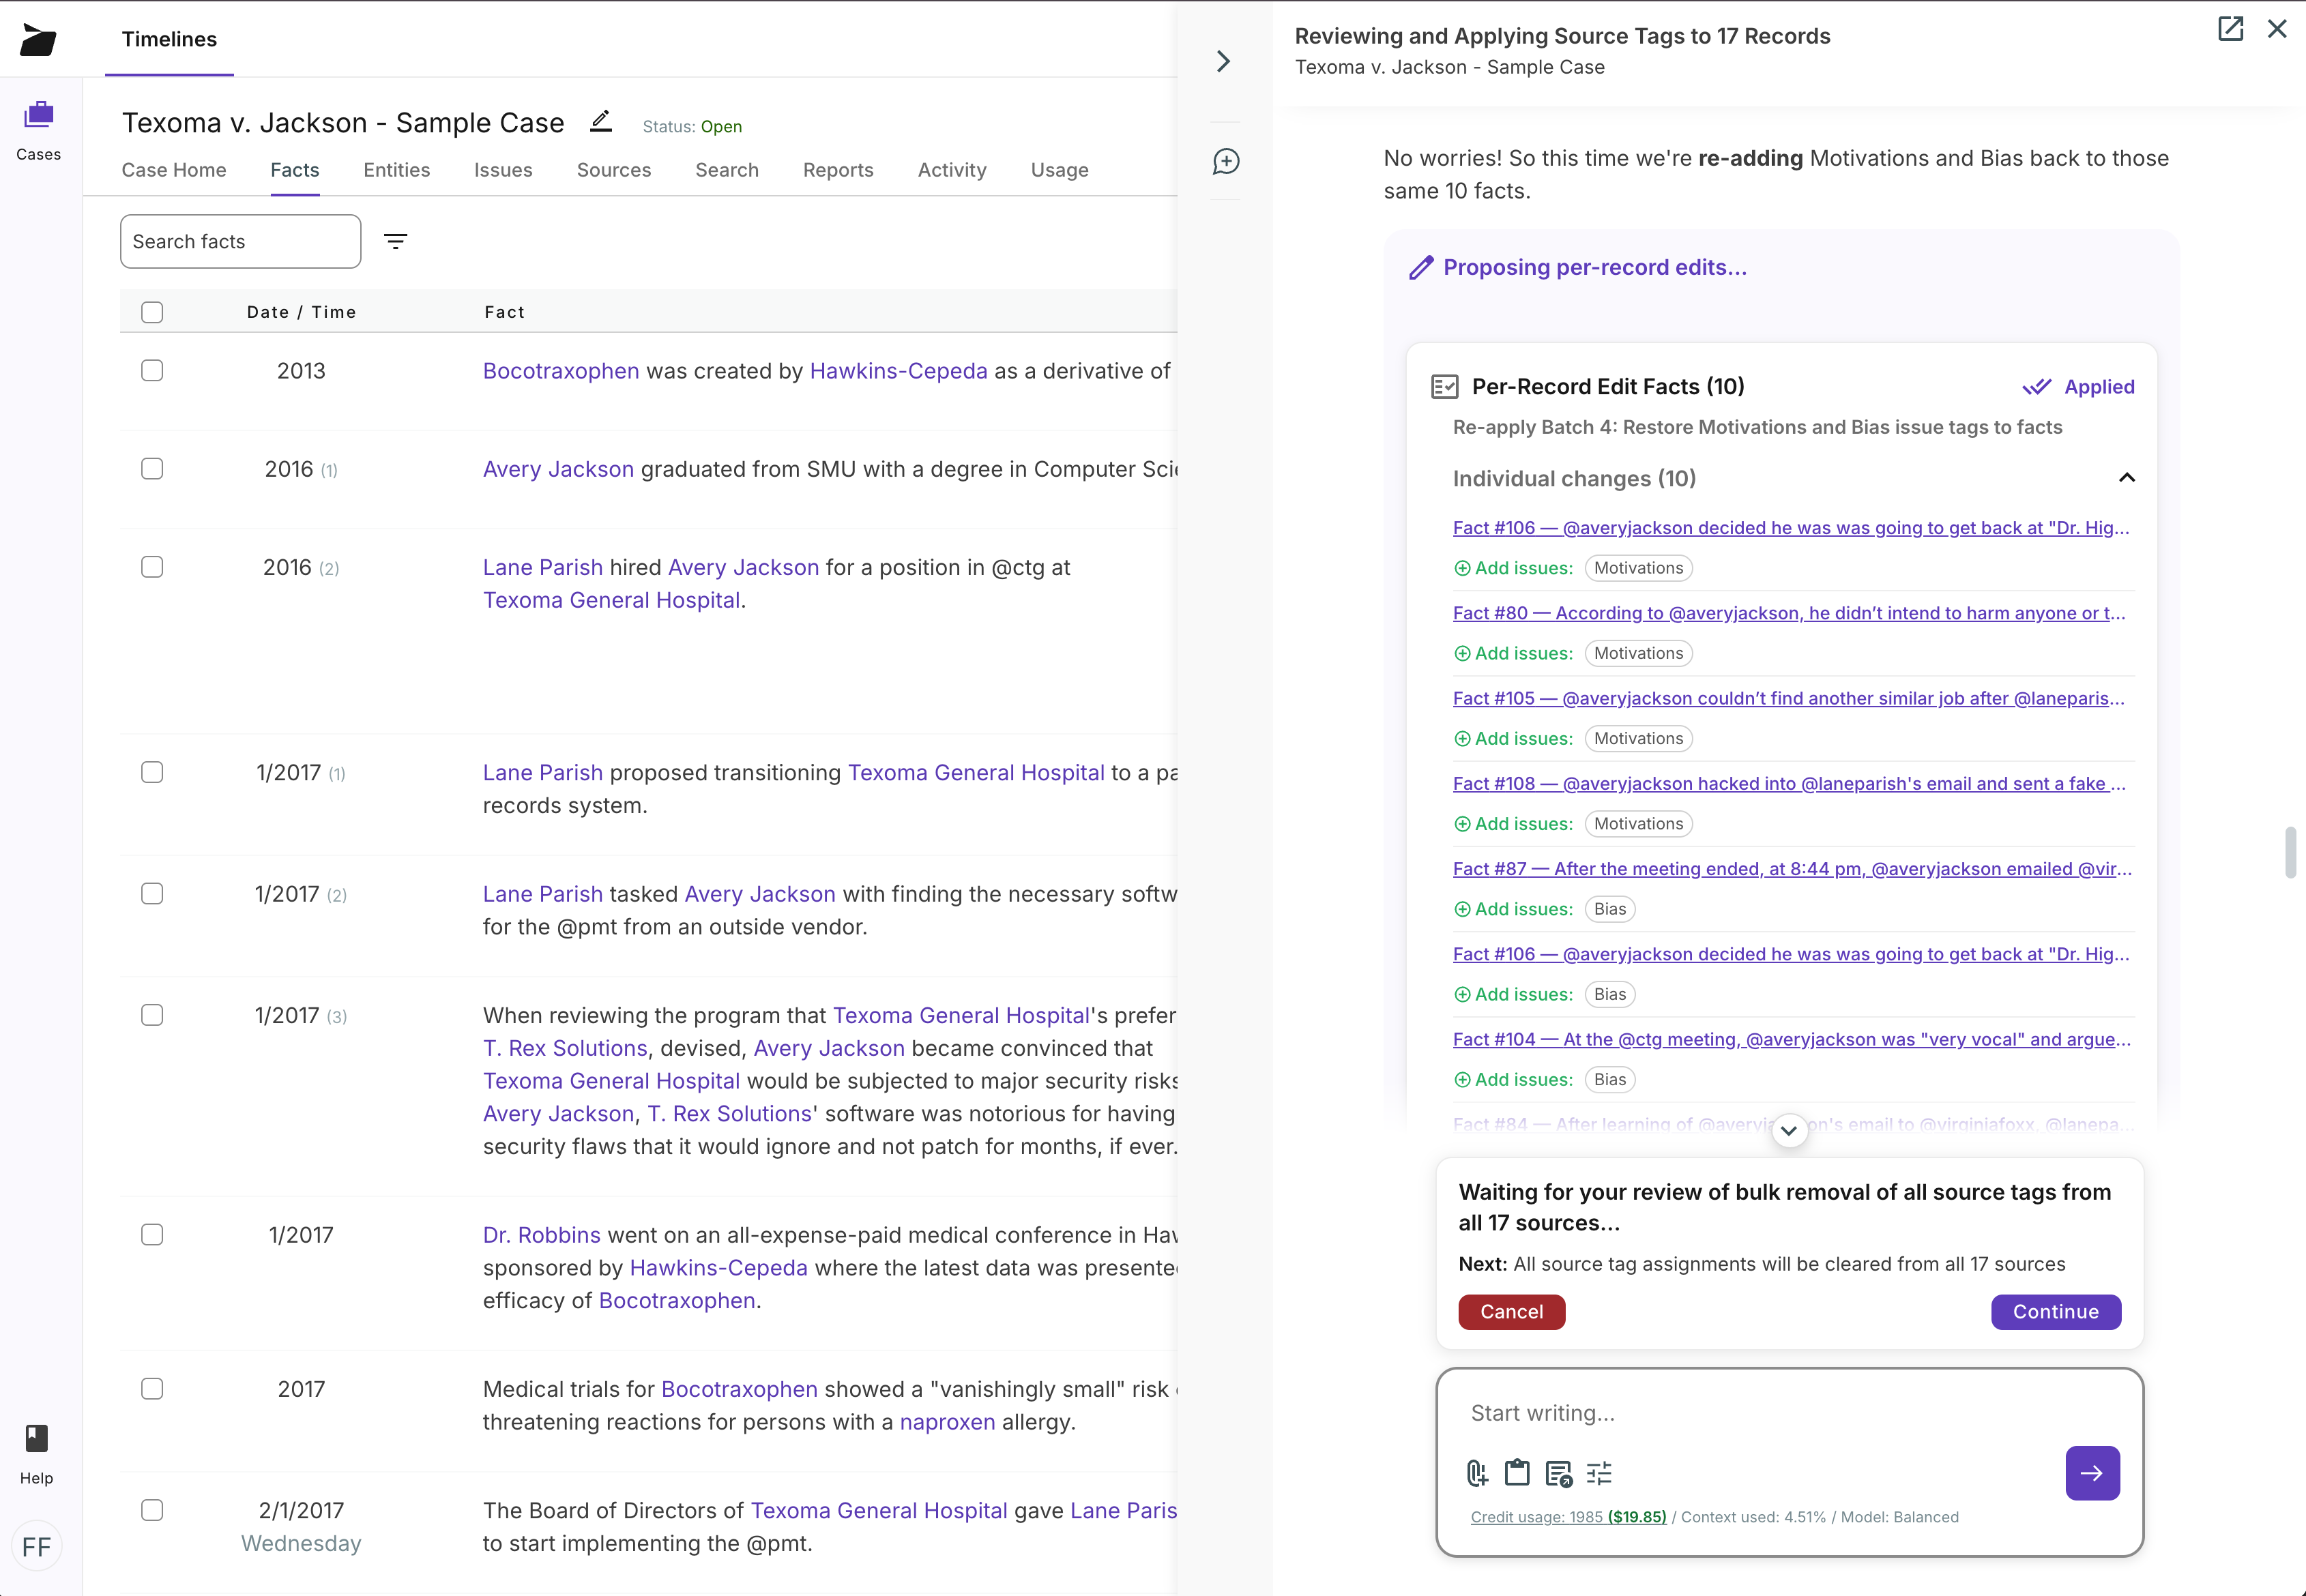Click the Search facts input field
This screenshot has width=2306, height=1596.
tap(240, 241)
